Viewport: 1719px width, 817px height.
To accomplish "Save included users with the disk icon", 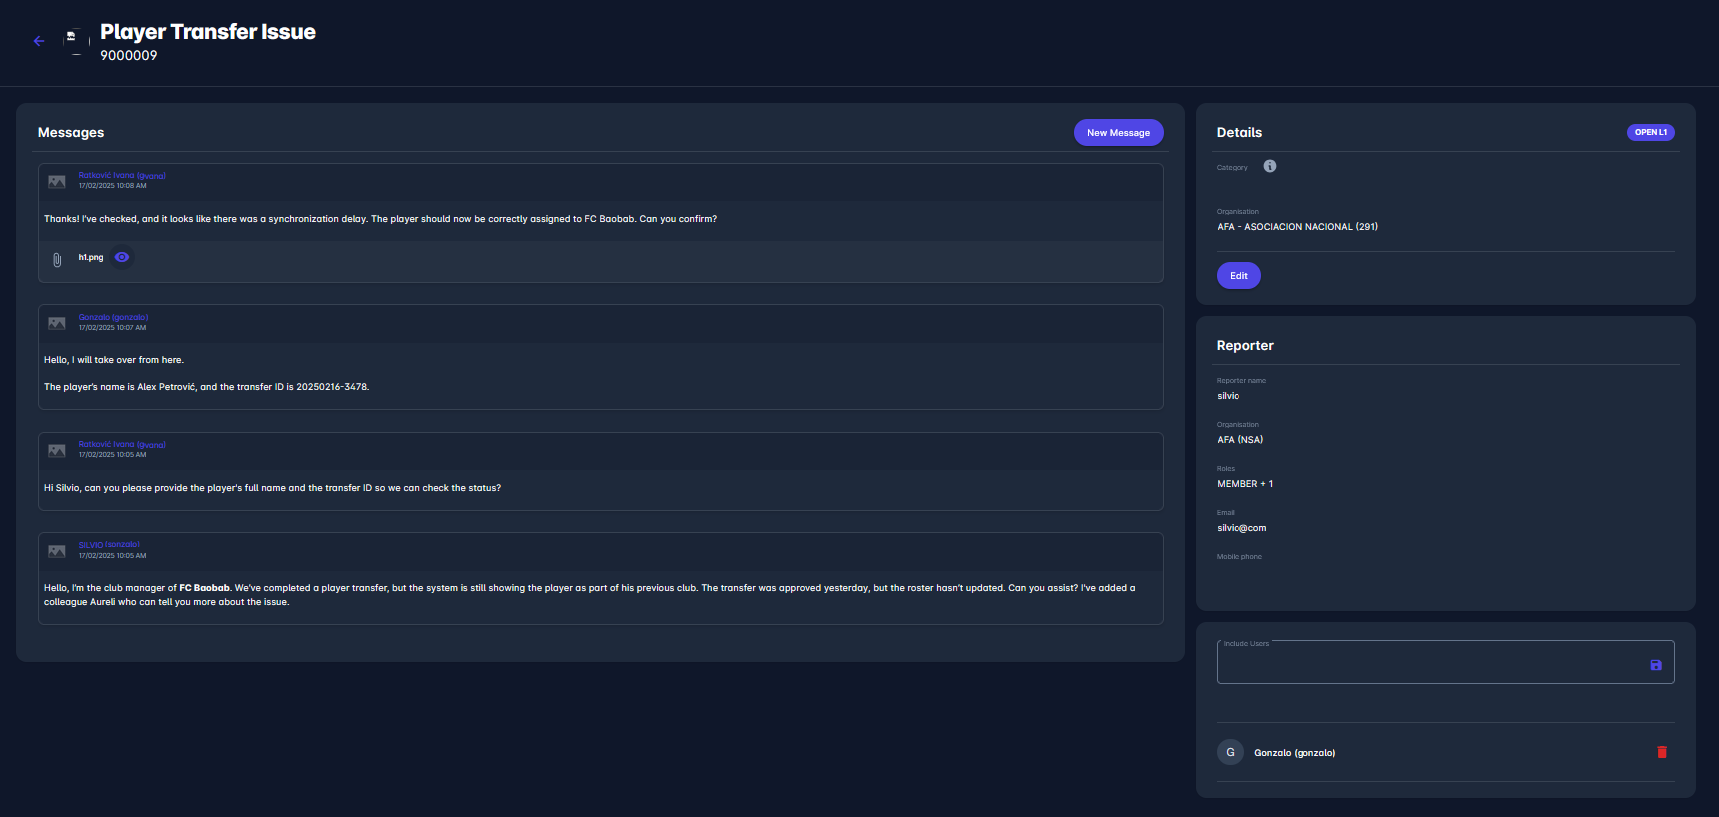I will (x=1655, y=665).
